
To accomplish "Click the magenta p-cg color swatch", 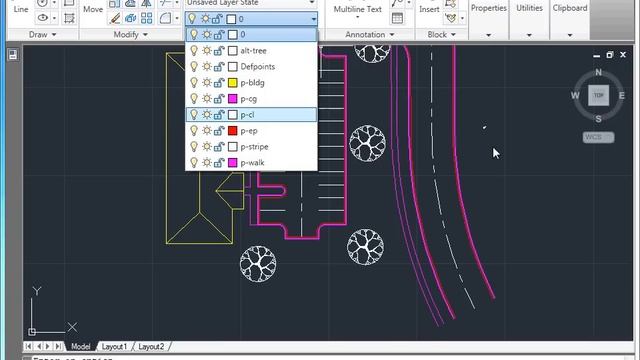I will pos(233,99).
